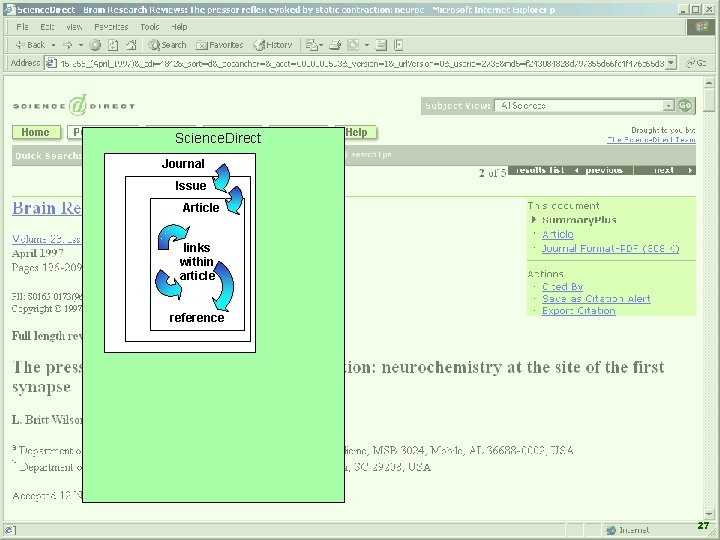
Task: Click the Internet zone status bar icon
Action: (610, 530)
